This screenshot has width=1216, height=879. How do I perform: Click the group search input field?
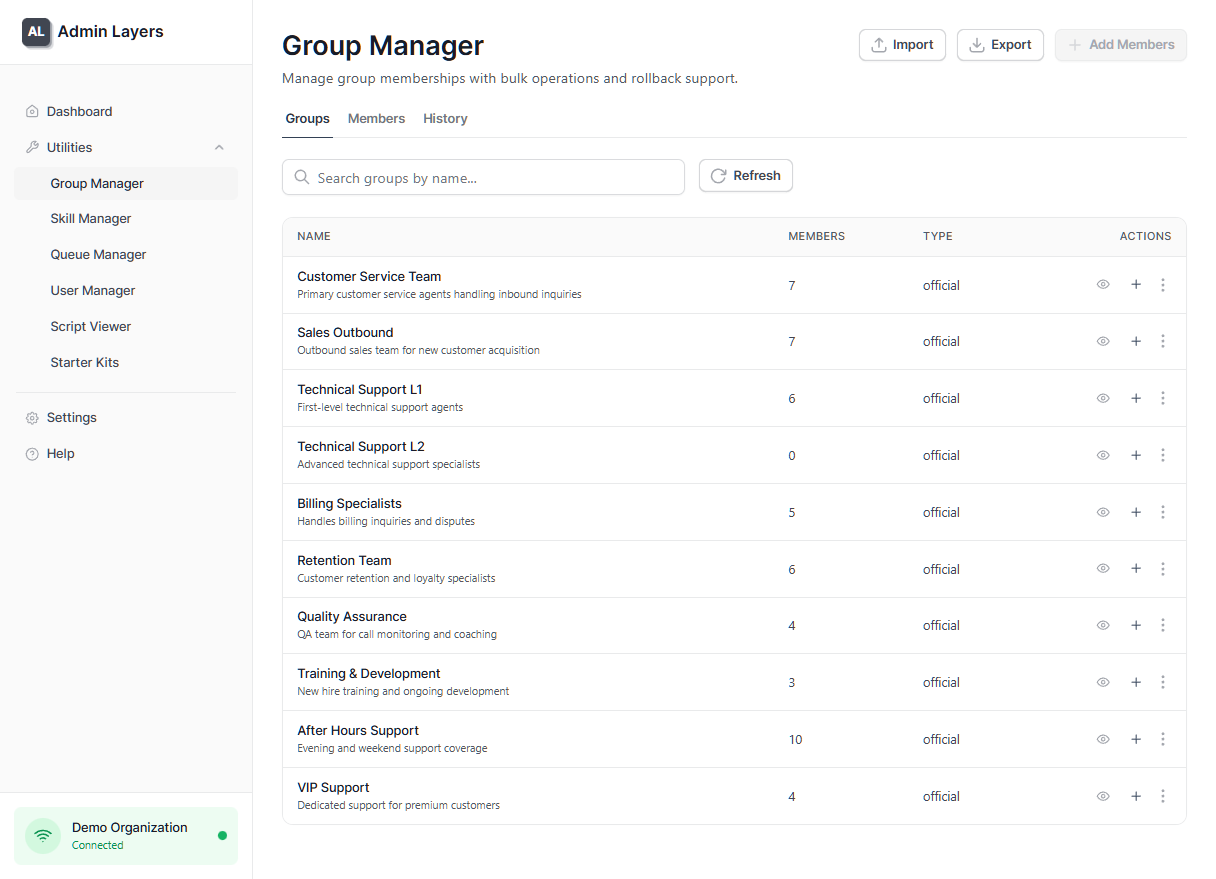(483, 176)
